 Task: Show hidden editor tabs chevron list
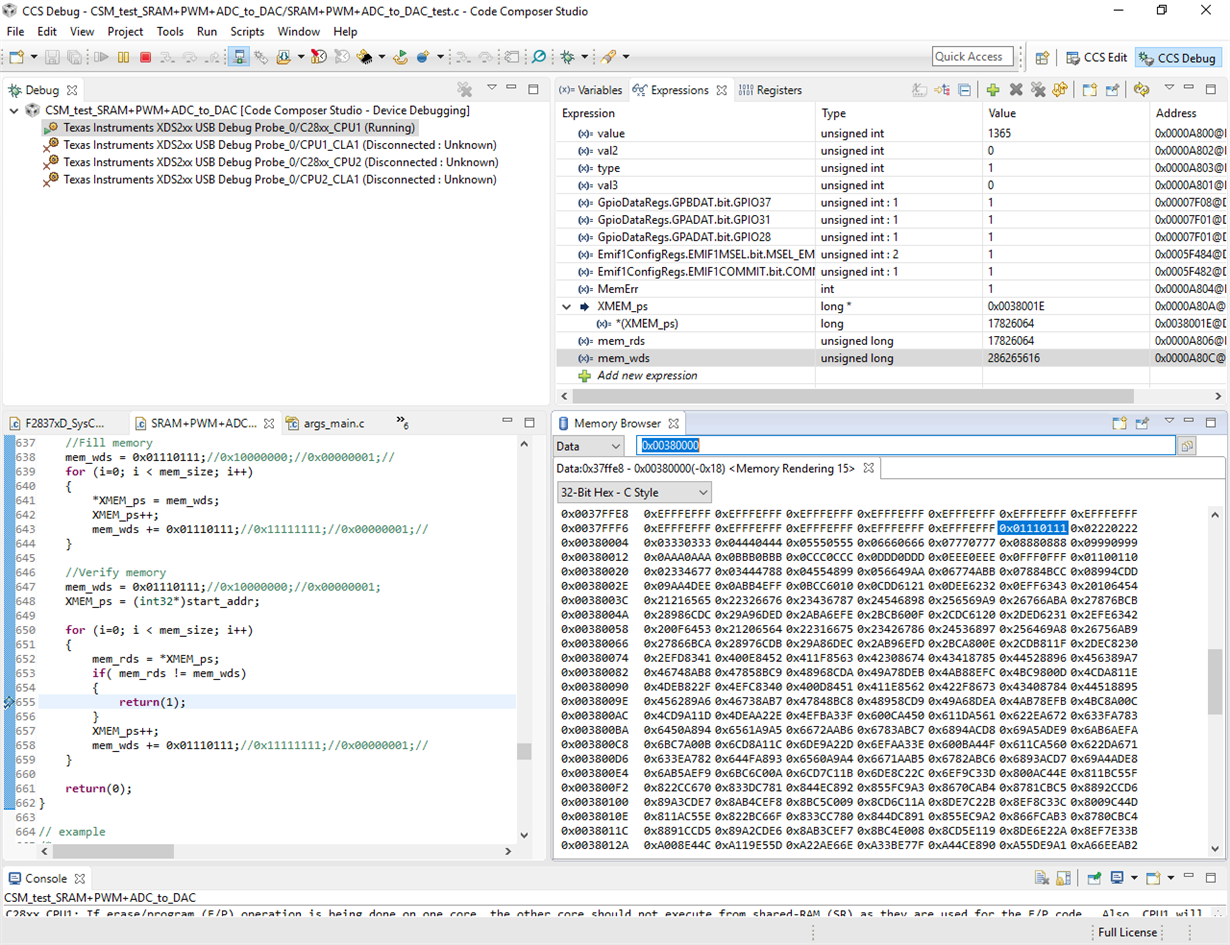click(x=402, y=422)
